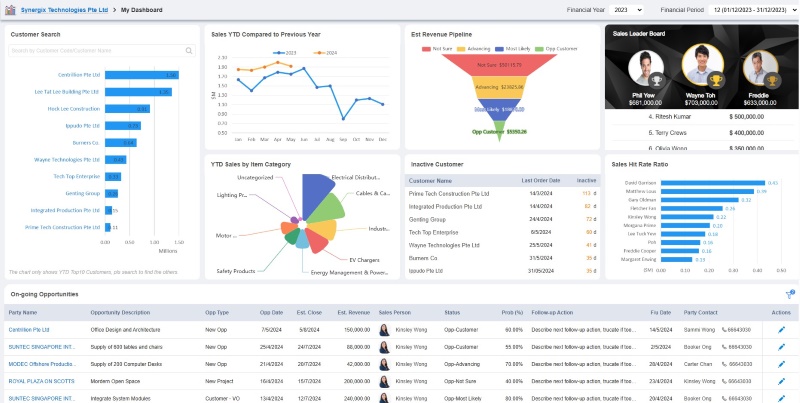The image size is (800, 403).
Task: Click the customer search input field
Action: [x=95, y=49]
